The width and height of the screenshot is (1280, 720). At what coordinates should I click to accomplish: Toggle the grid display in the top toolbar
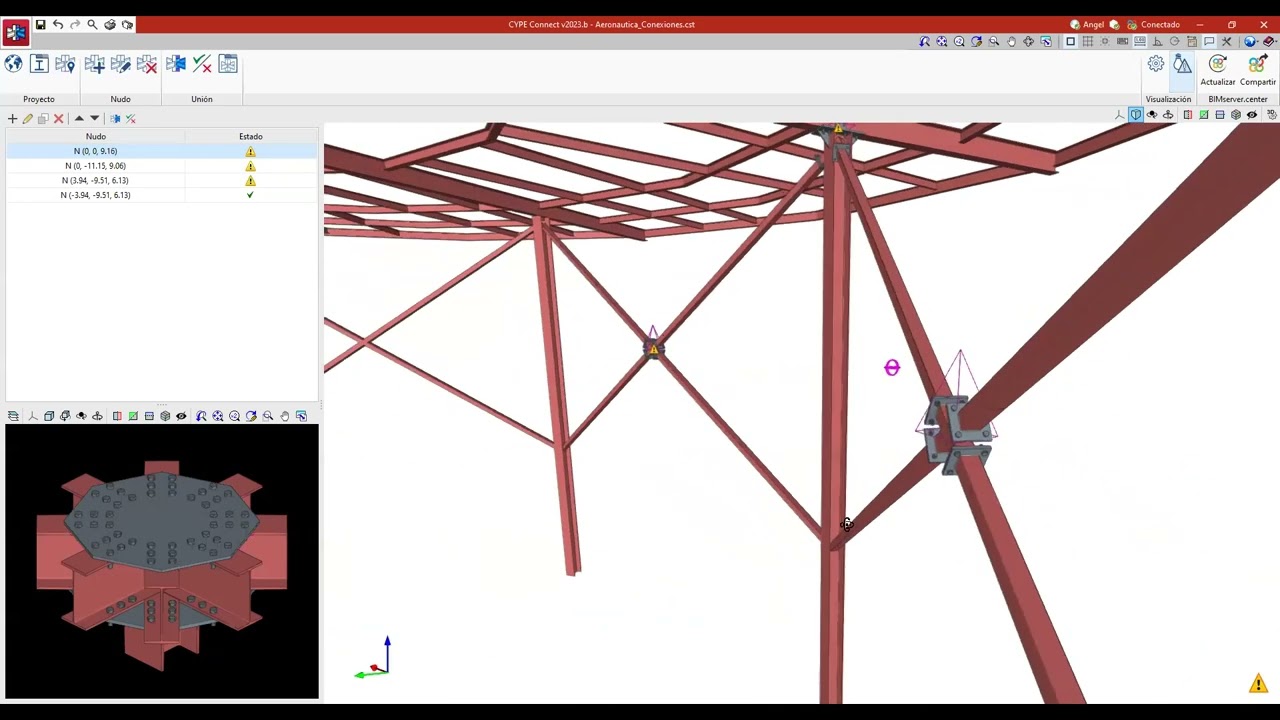point(1088,41)
